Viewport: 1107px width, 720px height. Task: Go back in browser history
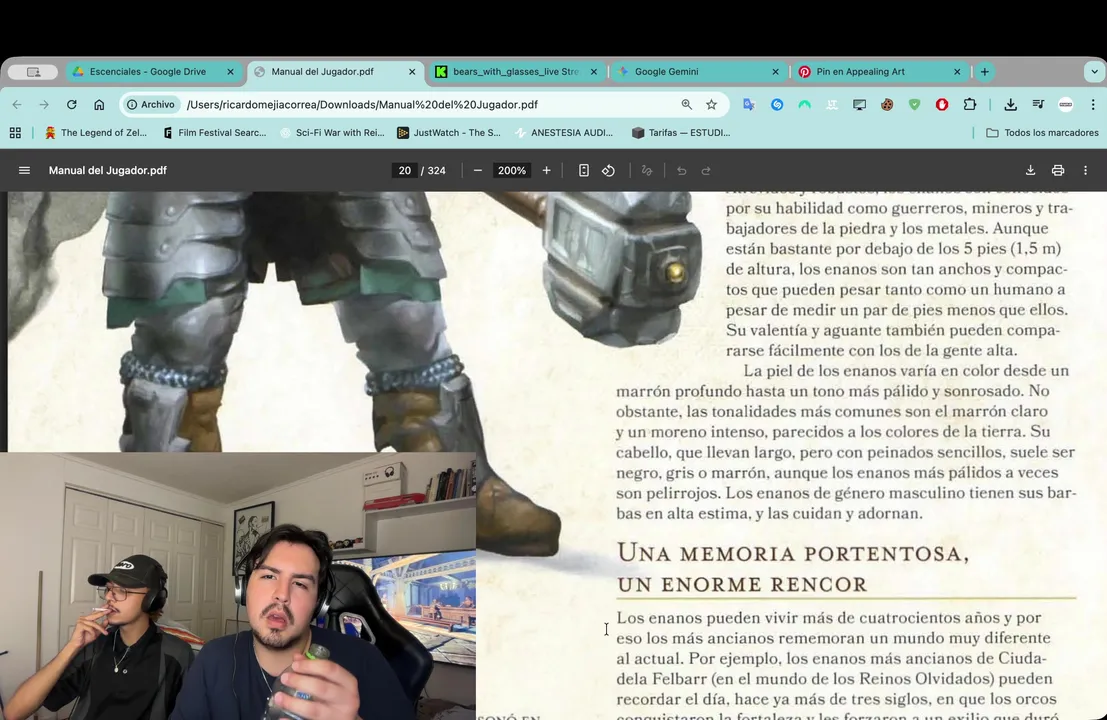coord(17,104)
